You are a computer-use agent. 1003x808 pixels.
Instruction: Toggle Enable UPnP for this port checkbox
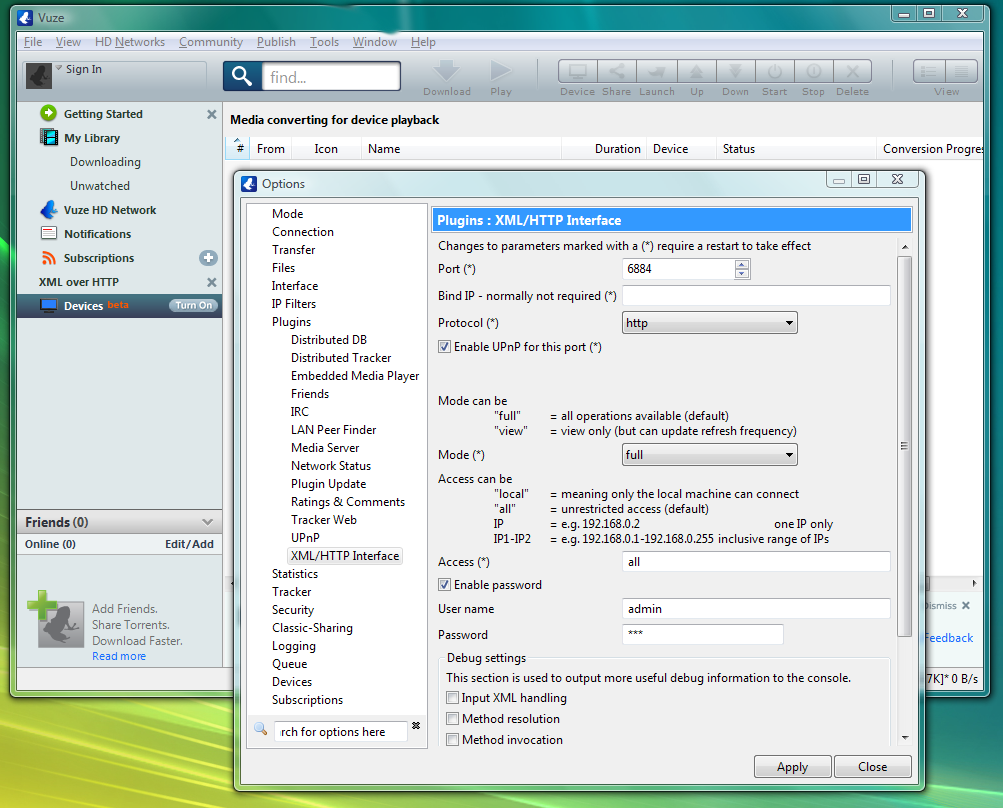coord(444,347)
